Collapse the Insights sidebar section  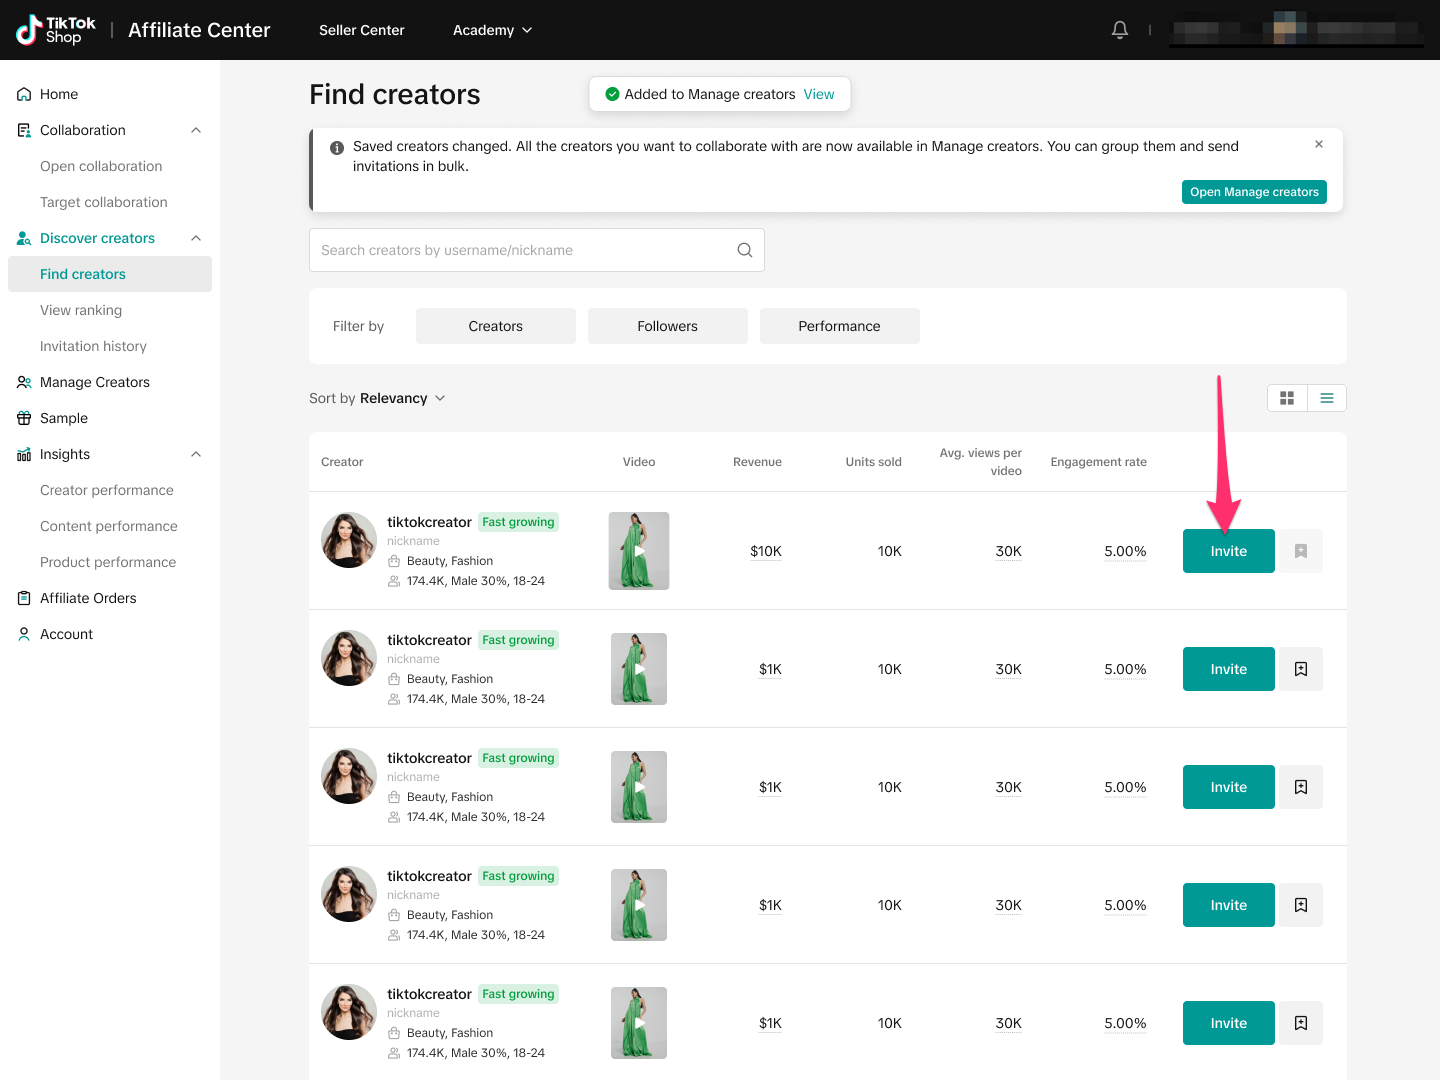196,454
